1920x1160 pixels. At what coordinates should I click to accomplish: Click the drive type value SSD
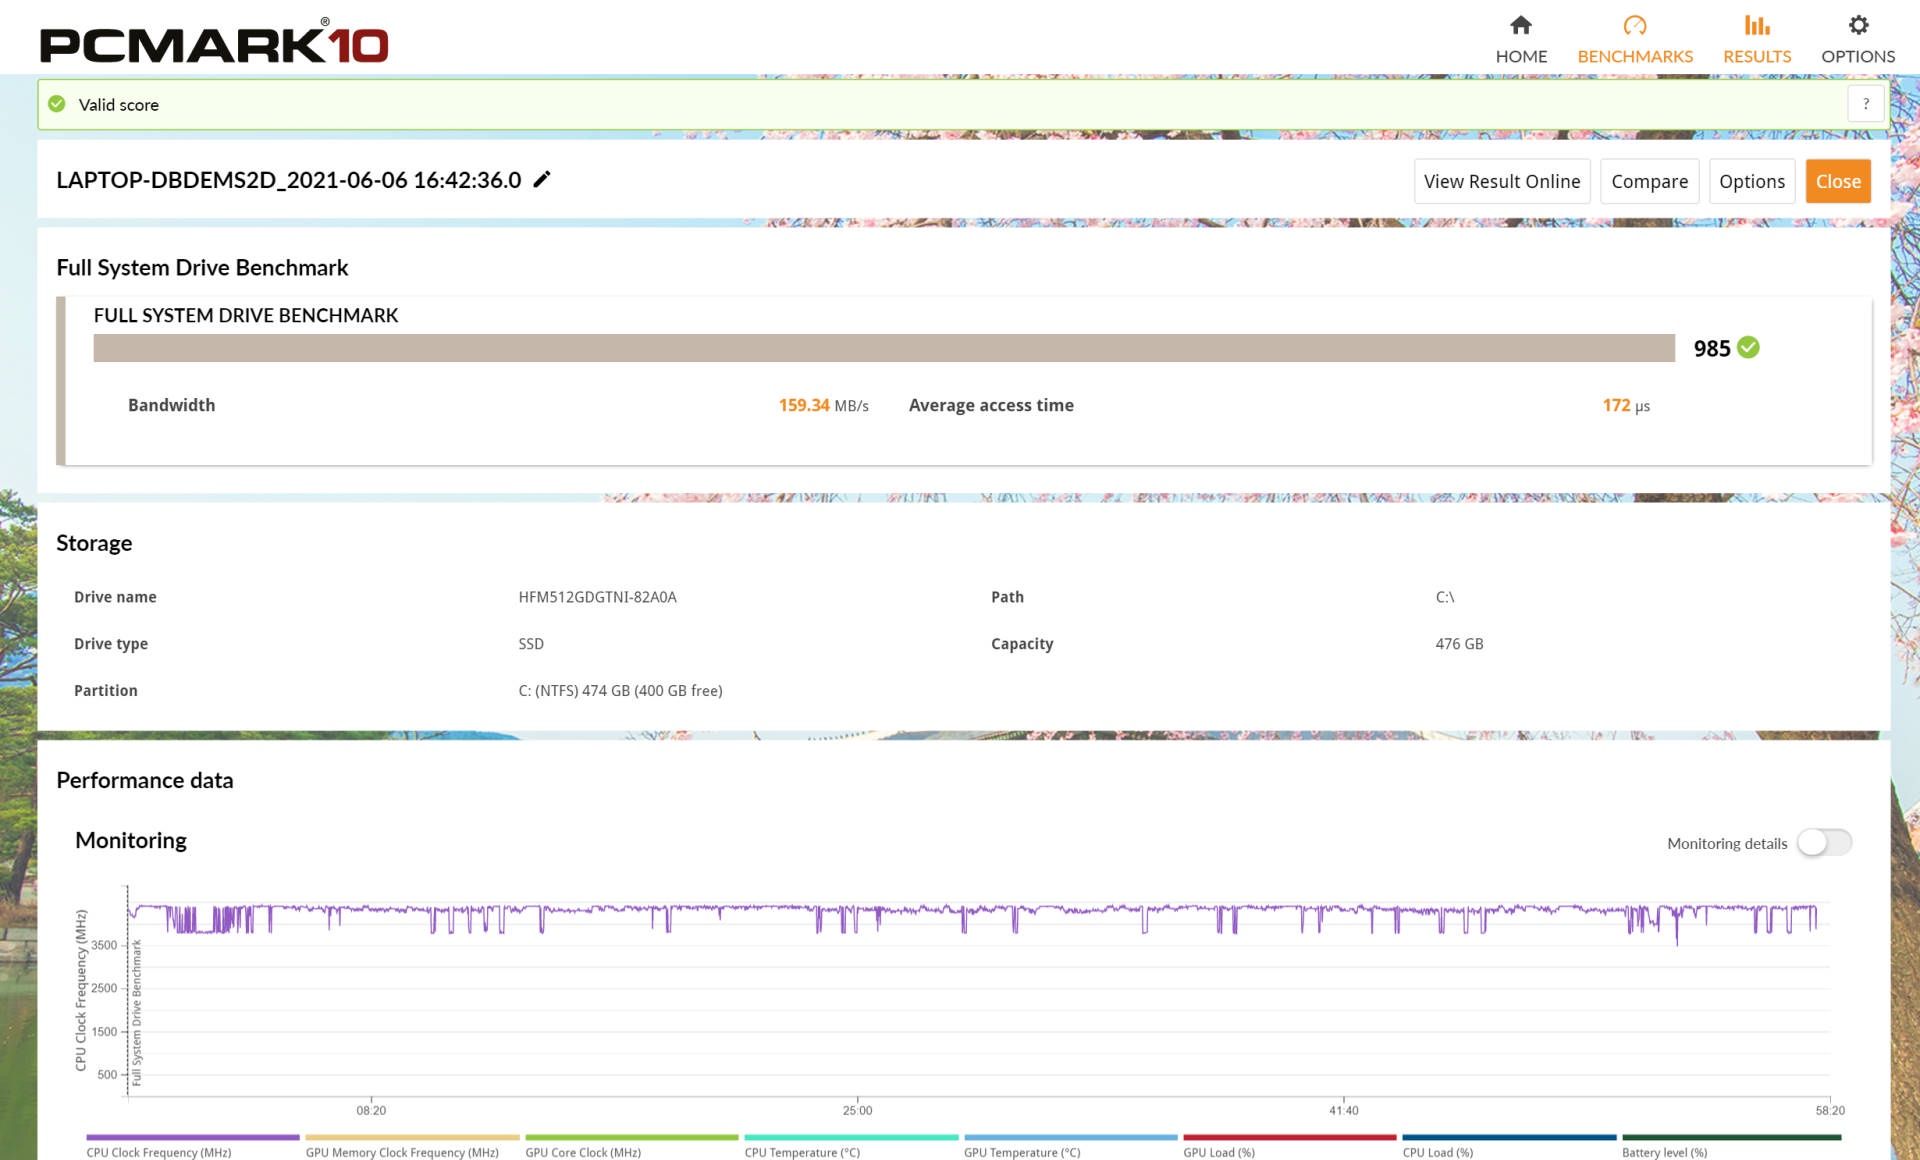[531, 644]
